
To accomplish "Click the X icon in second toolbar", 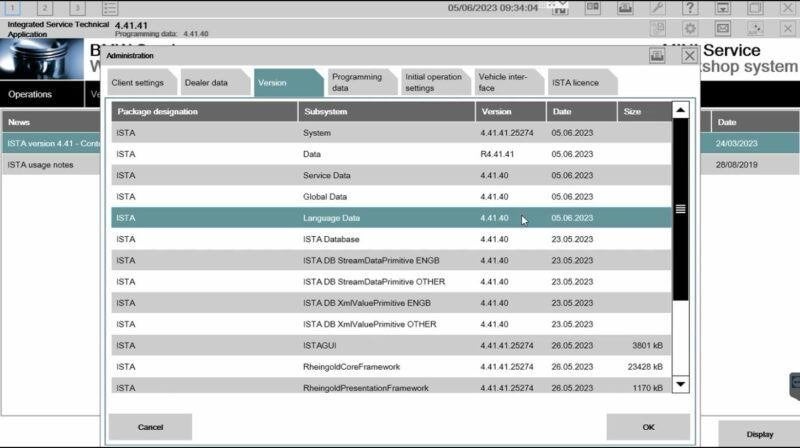I will coord(788,29).
